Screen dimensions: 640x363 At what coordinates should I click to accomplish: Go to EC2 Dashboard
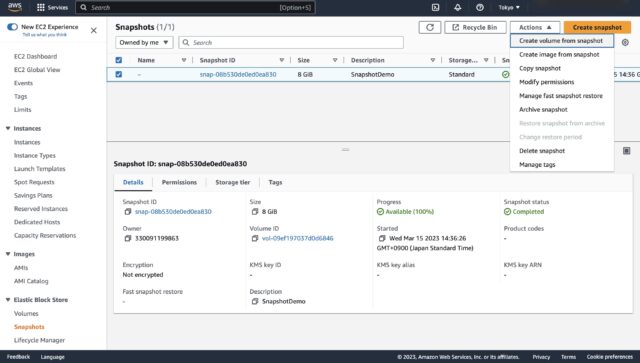[36, 56]
